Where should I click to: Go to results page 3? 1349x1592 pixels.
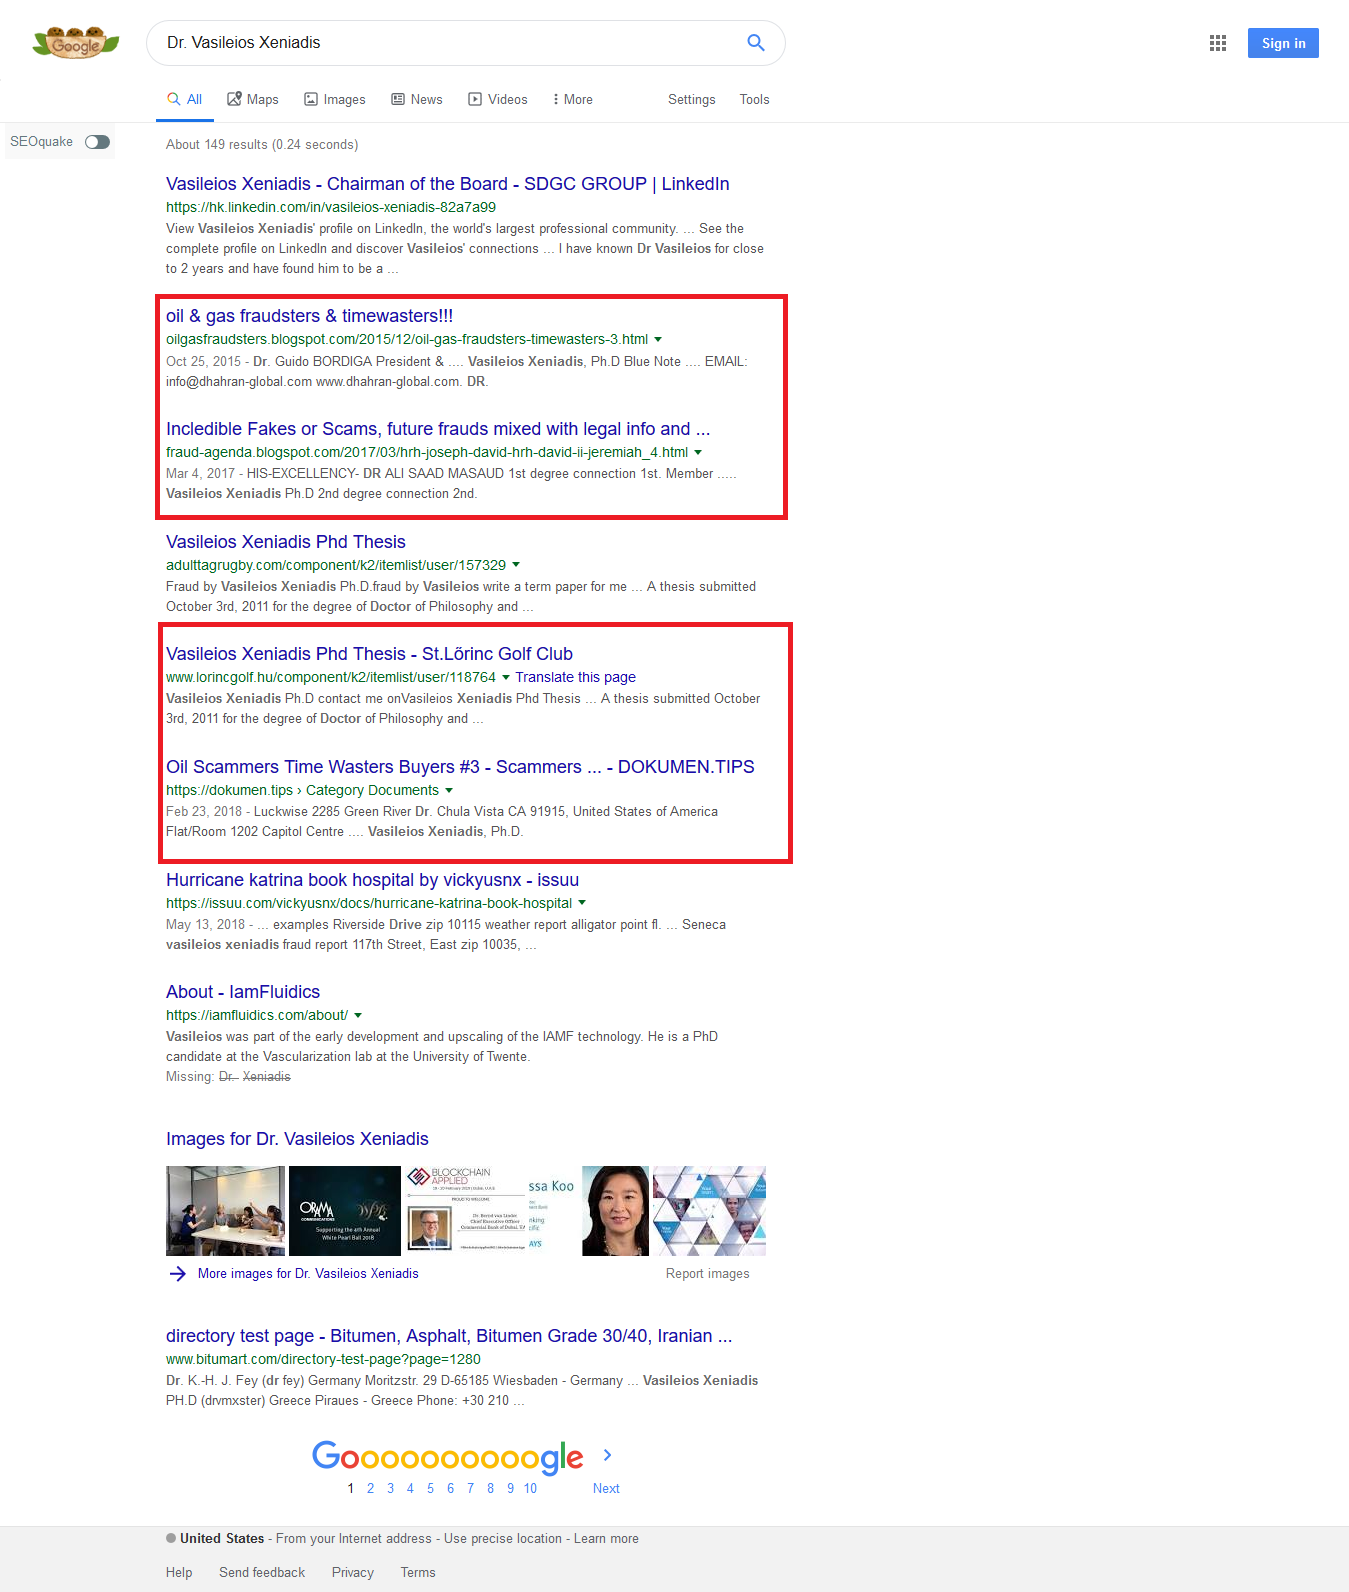click(390, 1488)
